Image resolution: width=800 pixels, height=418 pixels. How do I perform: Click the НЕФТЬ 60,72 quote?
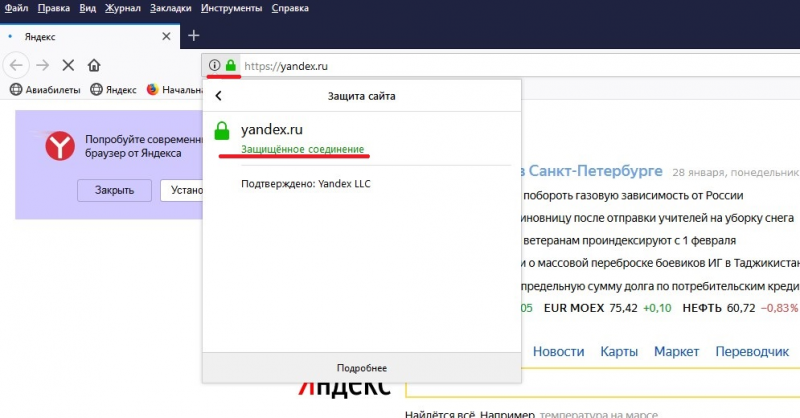tap(740, 308)
